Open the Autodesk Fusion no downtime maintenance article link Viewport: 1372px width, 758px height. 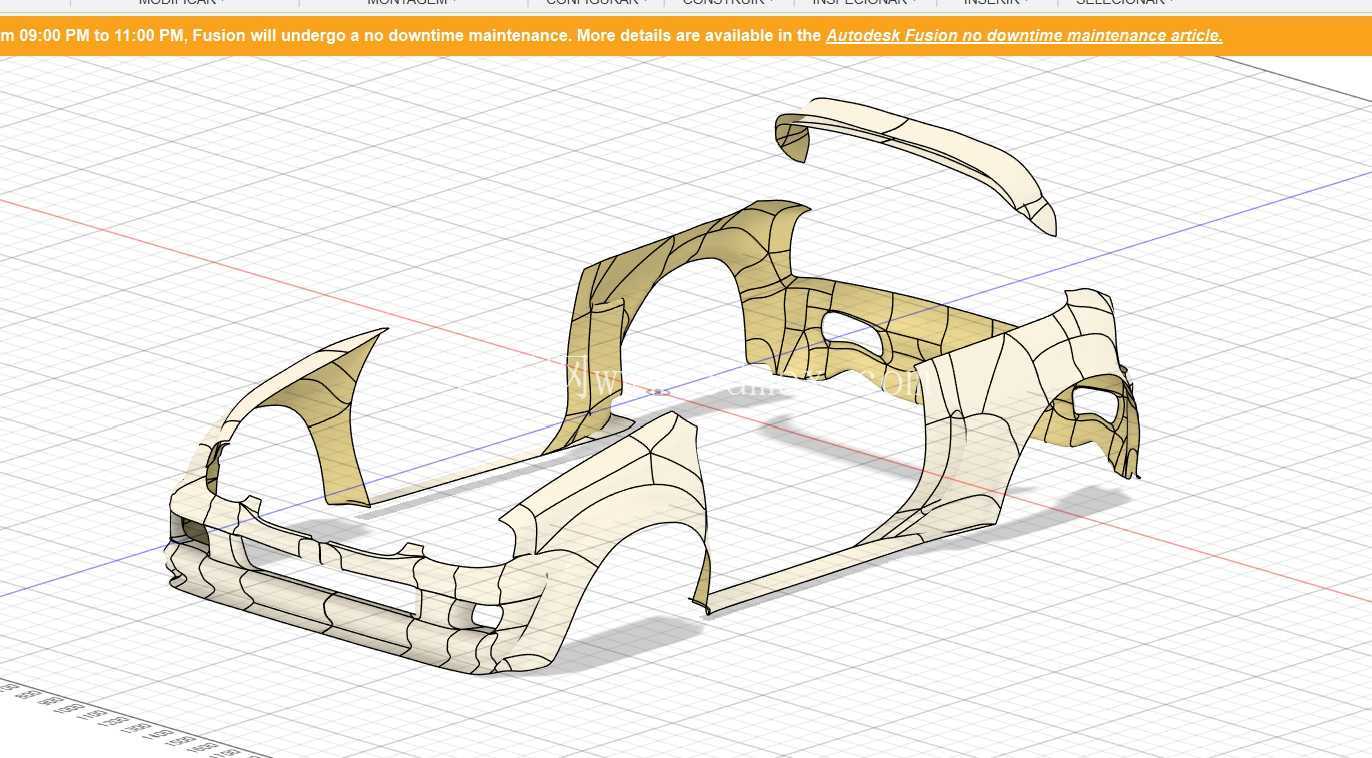(x=1024, y=35)
